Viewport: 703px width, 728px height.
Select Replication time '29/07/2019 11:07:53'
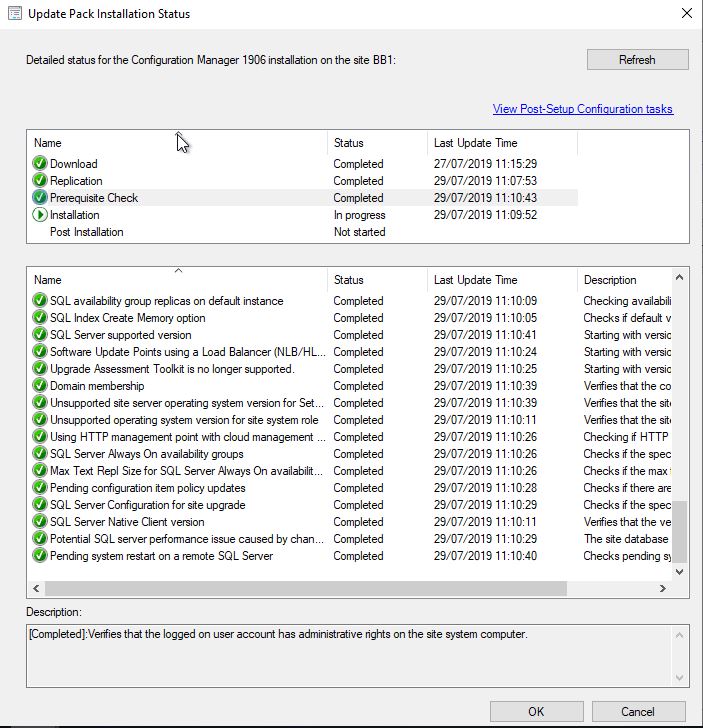pyautogui.click(x=485, y=181)
